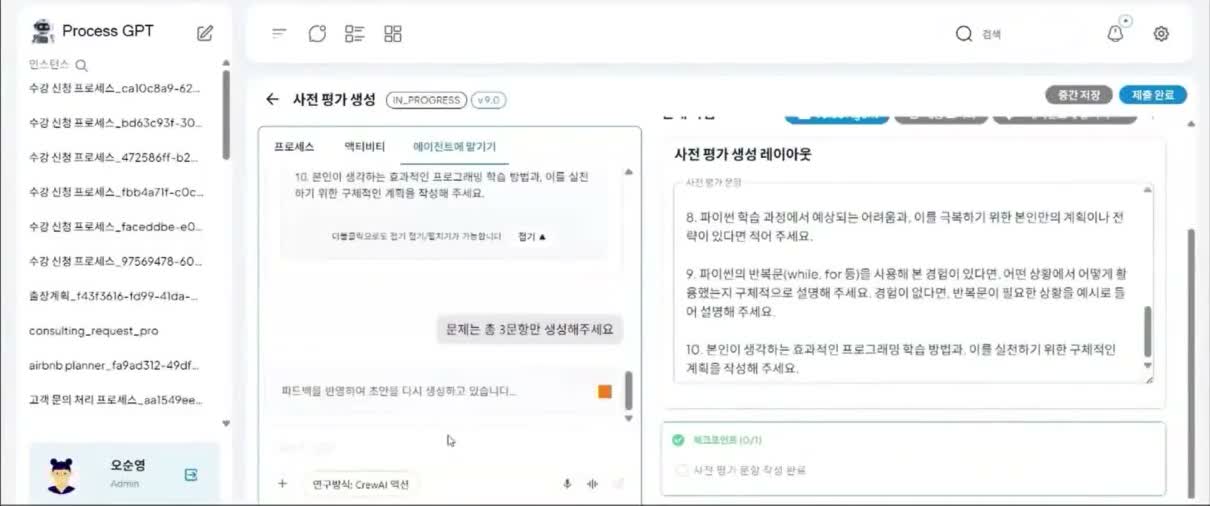Viewport: 1210px width, 506px height.
Task: Click the search icon next to 인스턴스
Action: [x=82, y=66]
